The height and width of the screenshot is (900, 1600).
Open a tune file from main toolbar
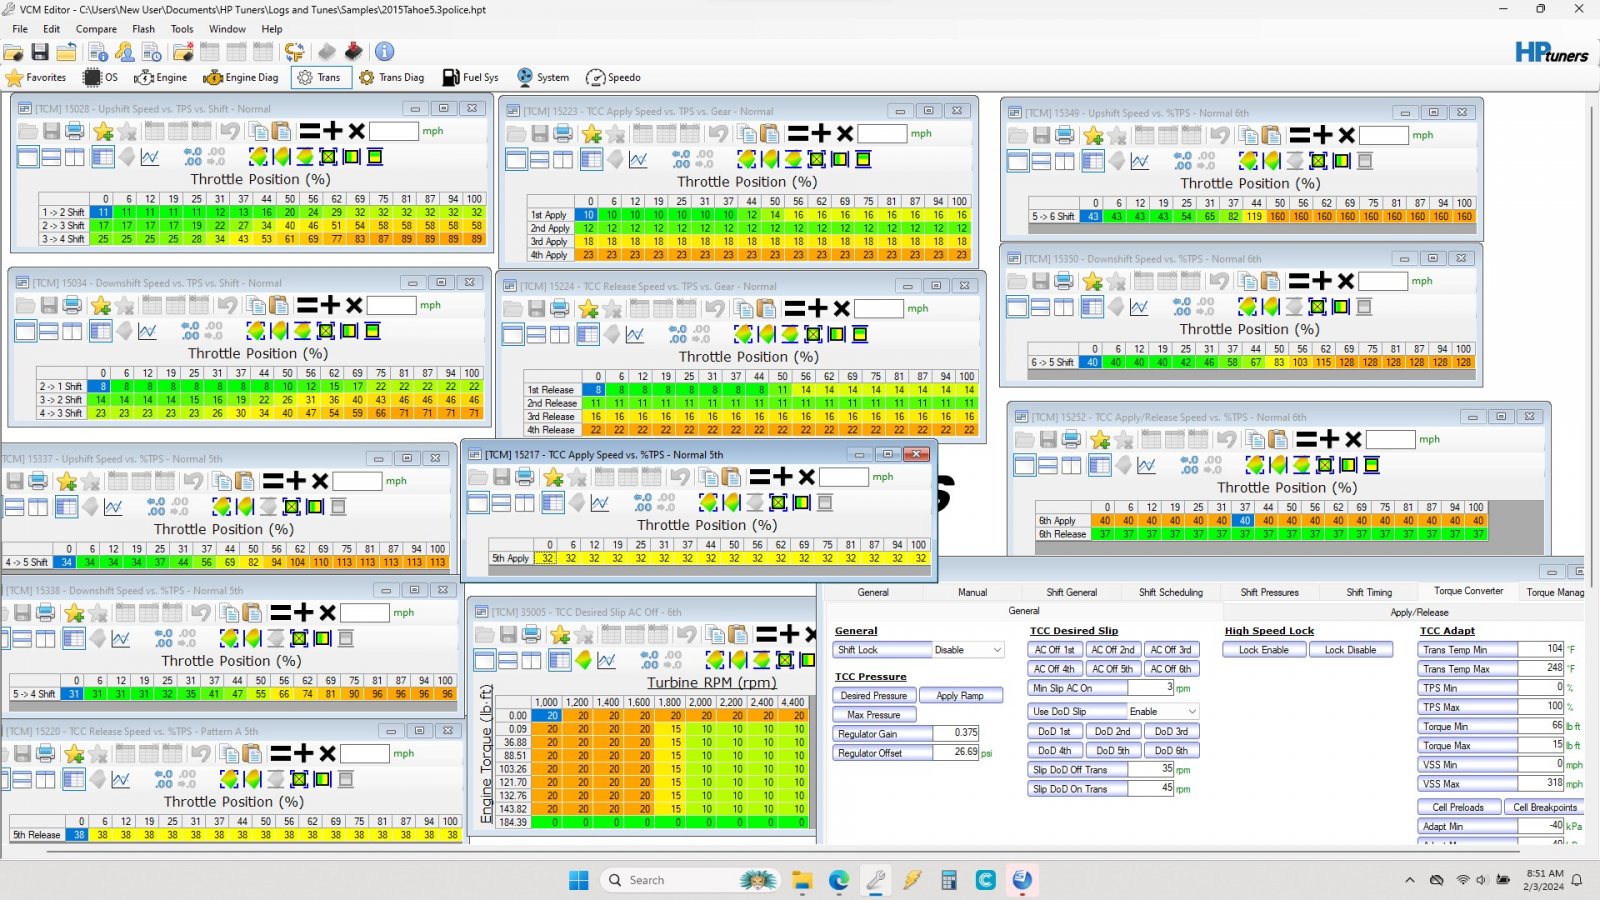click(x=14, y=52)
